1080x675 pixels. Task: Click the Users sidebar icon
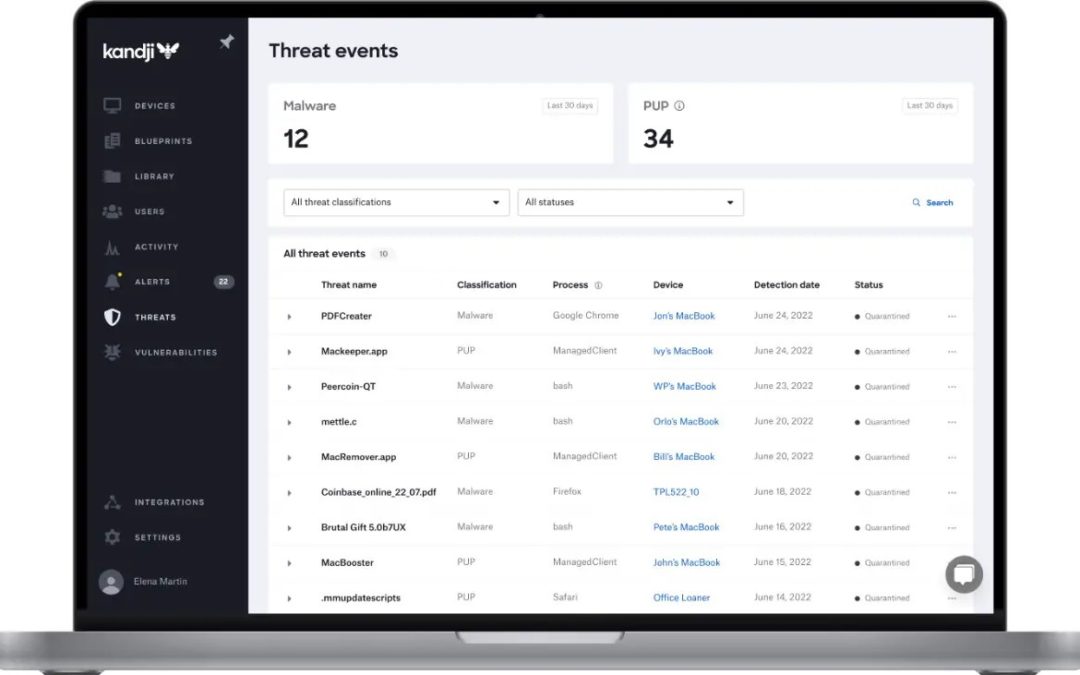coord(113,211)
